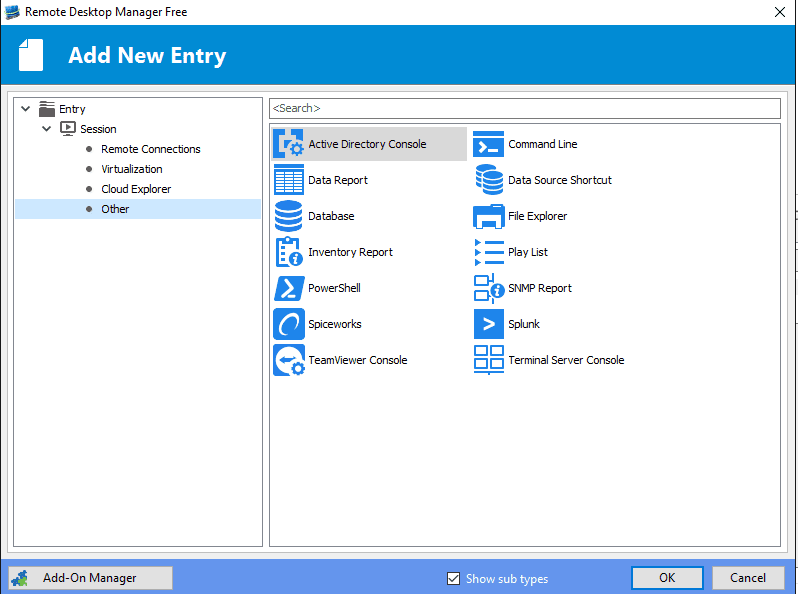
Task: Select the Data Report grid icon
Action: (289, 180)
